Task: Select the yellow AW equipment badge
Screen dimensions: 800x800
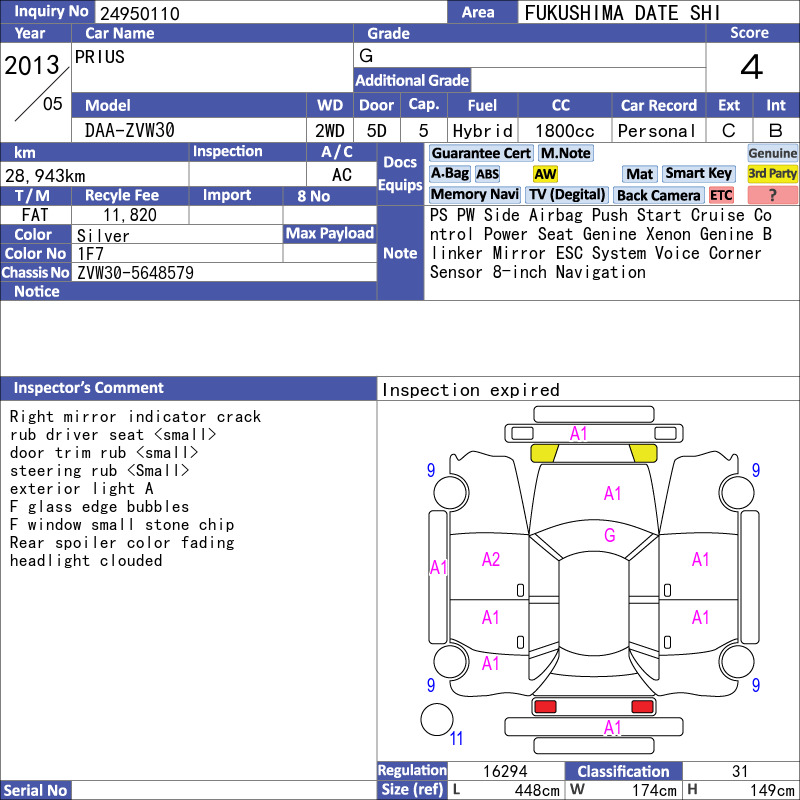Action: 545,174
